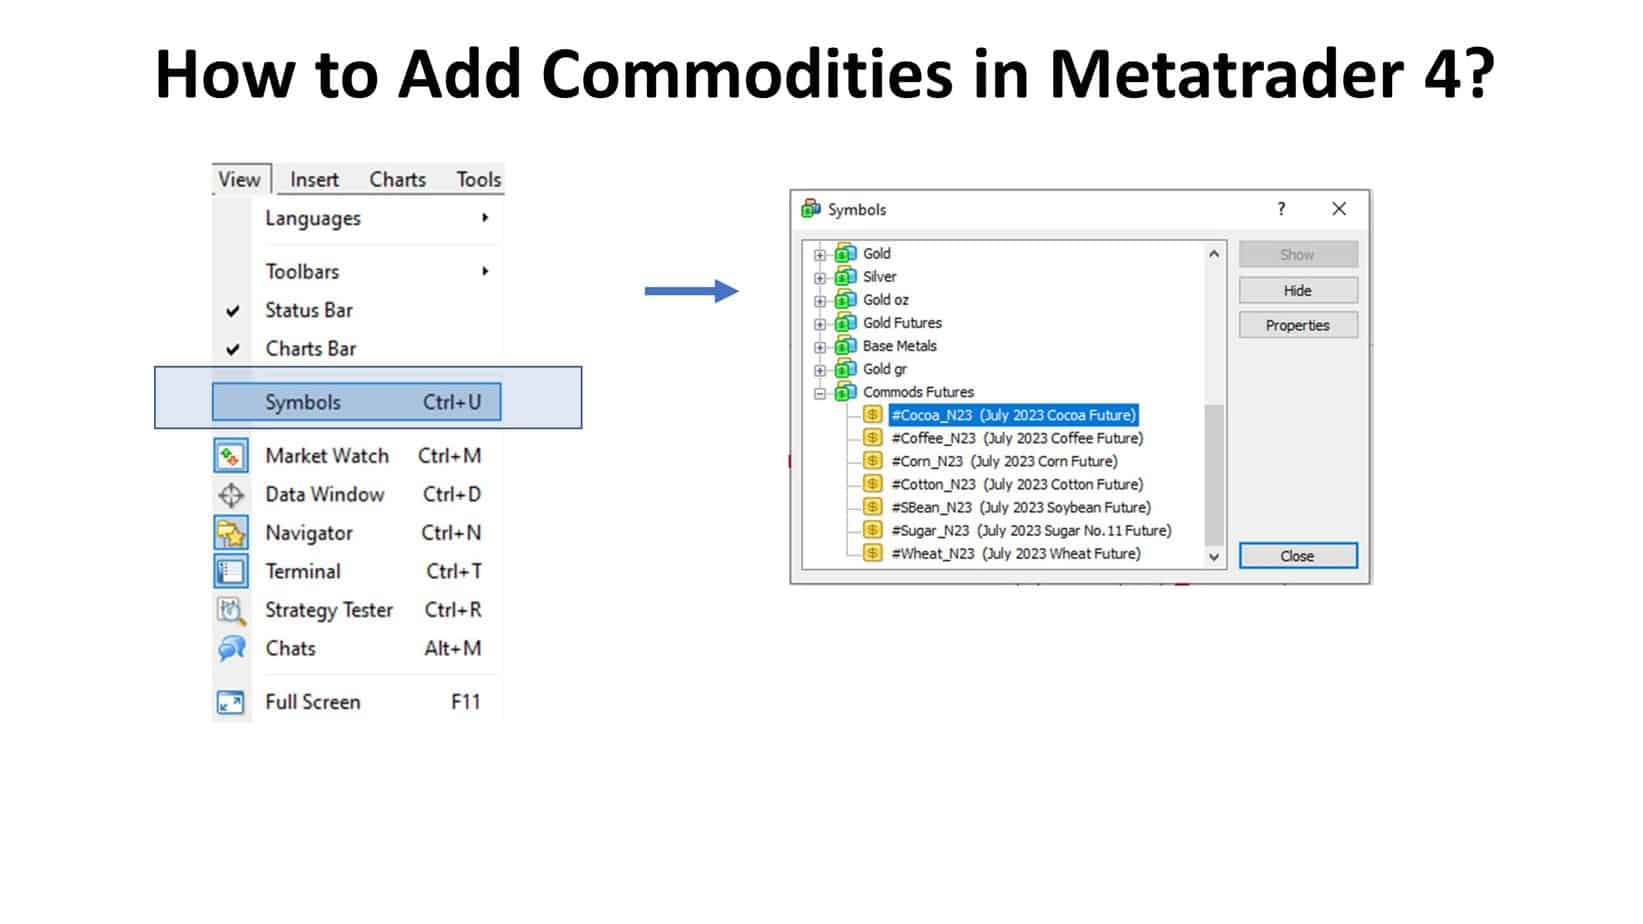Viewport: 1643px width, 924px height.
Task: Click the Navigator star folder icon
Action: click(x=231, y=533)
